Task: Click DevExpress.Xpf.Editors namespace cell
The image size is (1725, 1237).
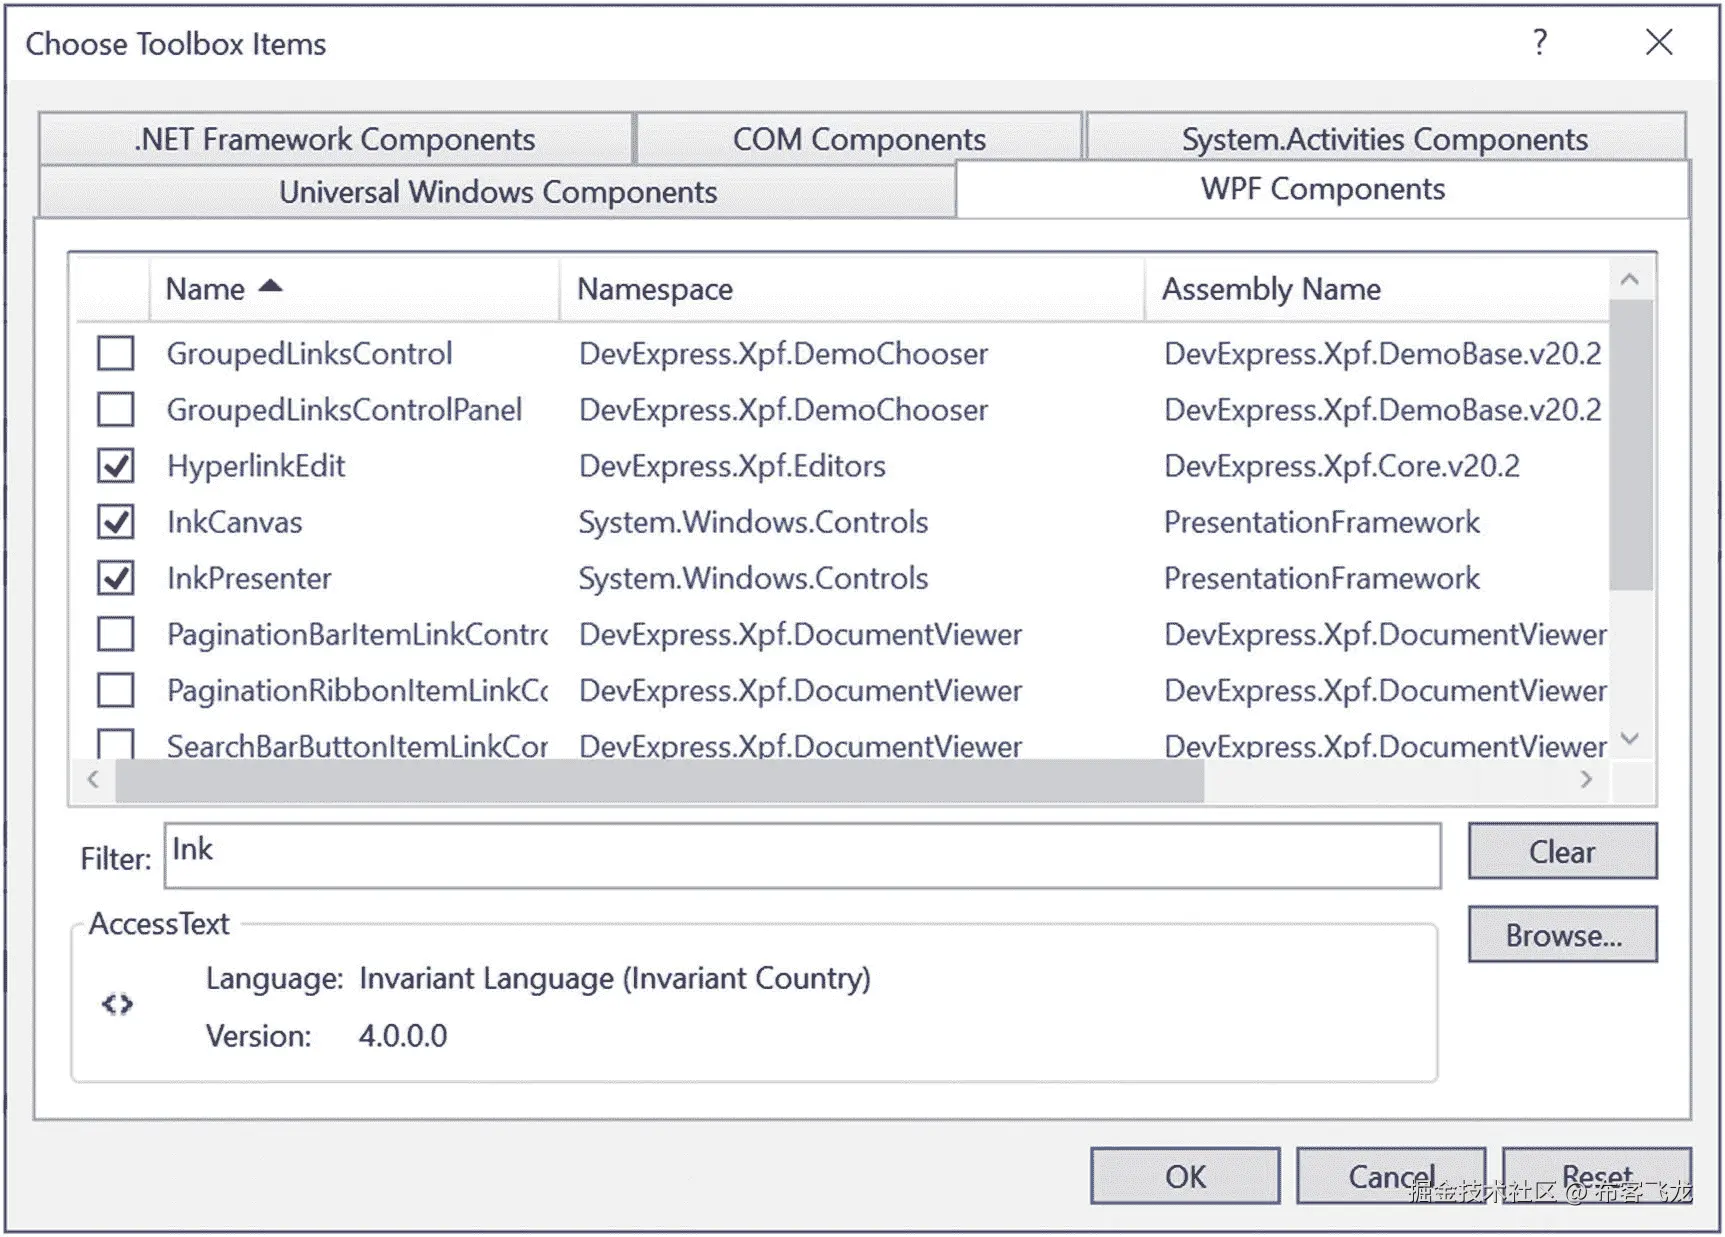Action: pos(732,466)
